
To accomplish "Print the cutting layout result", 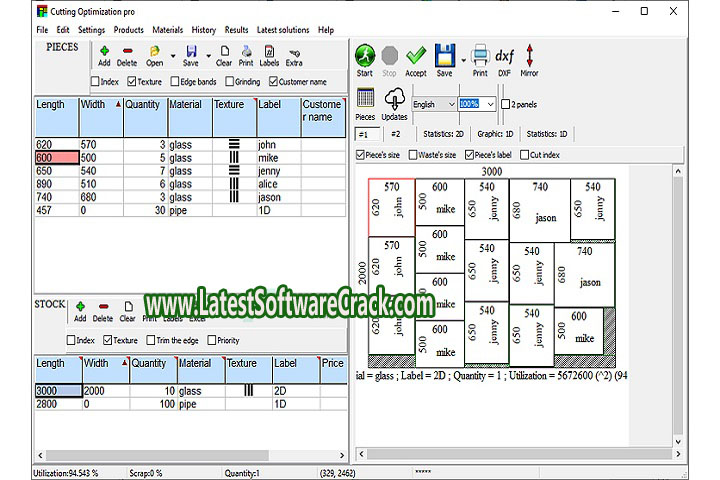I will pyautogui.click(x=480, y=60).
